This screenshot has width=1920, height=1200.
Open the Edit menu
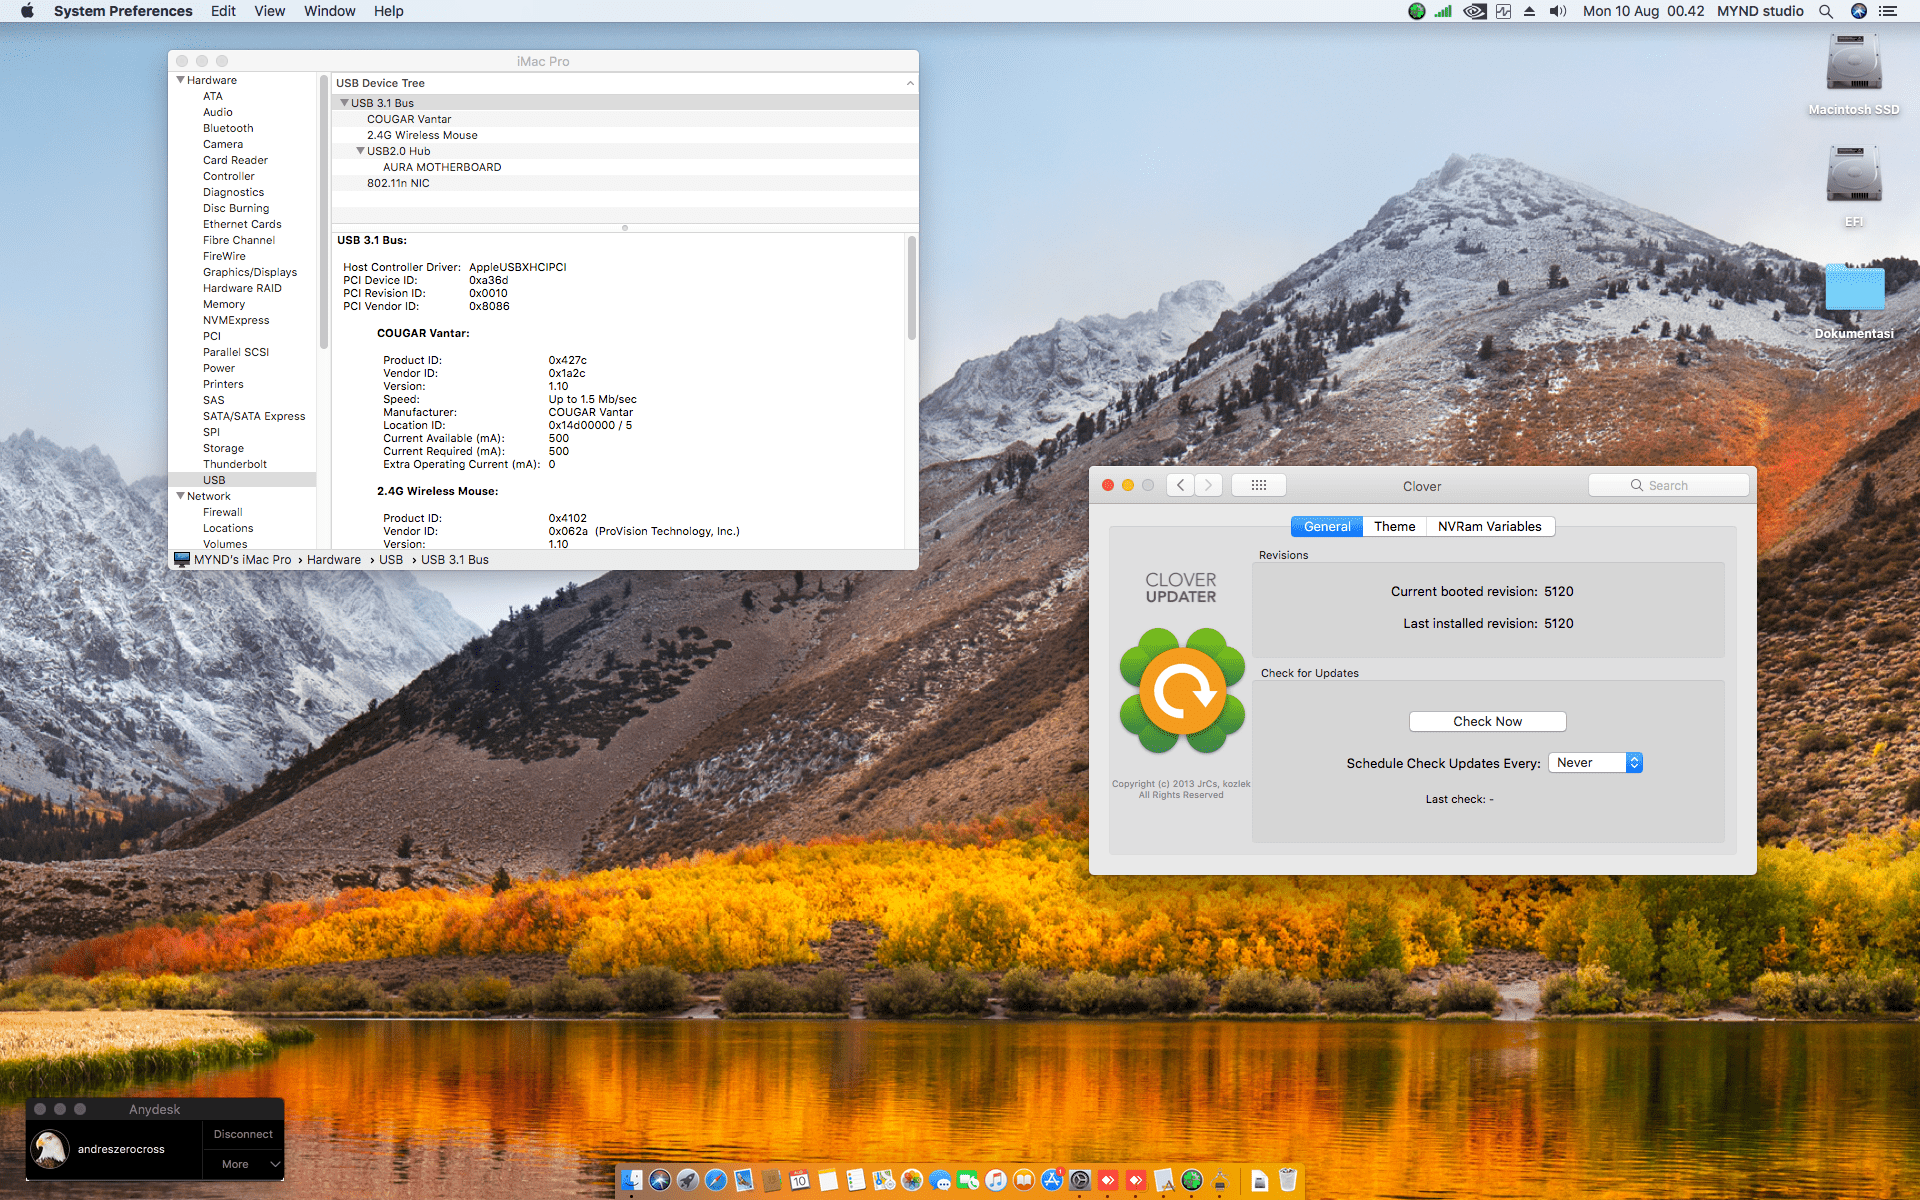point(223,11)
